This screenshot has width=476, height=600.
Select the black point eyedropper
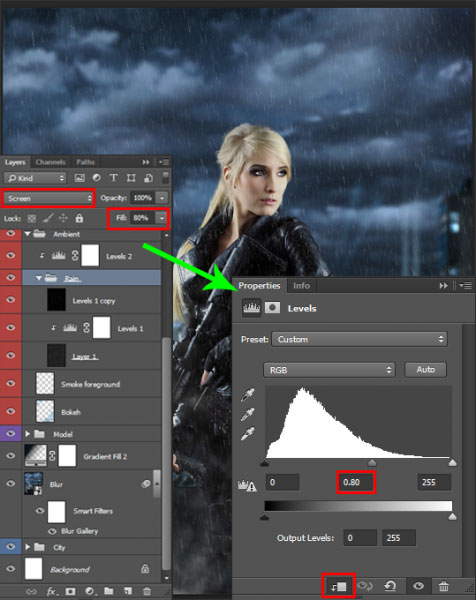[x=248, y=395]
